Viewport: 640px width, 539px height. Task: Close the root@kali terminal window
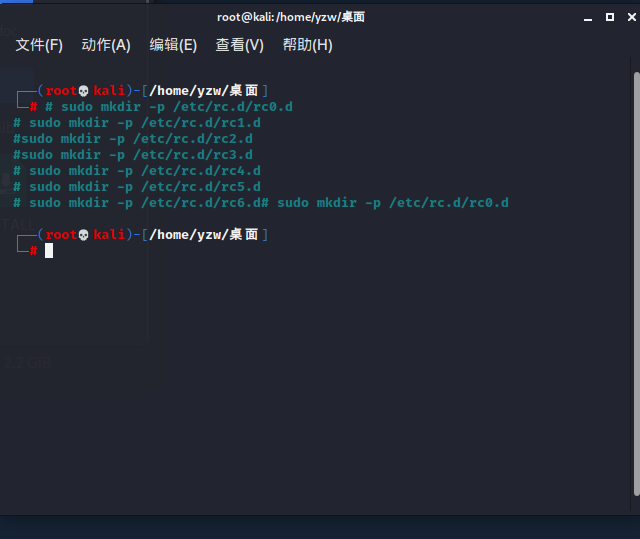click(x=630, y=17)
